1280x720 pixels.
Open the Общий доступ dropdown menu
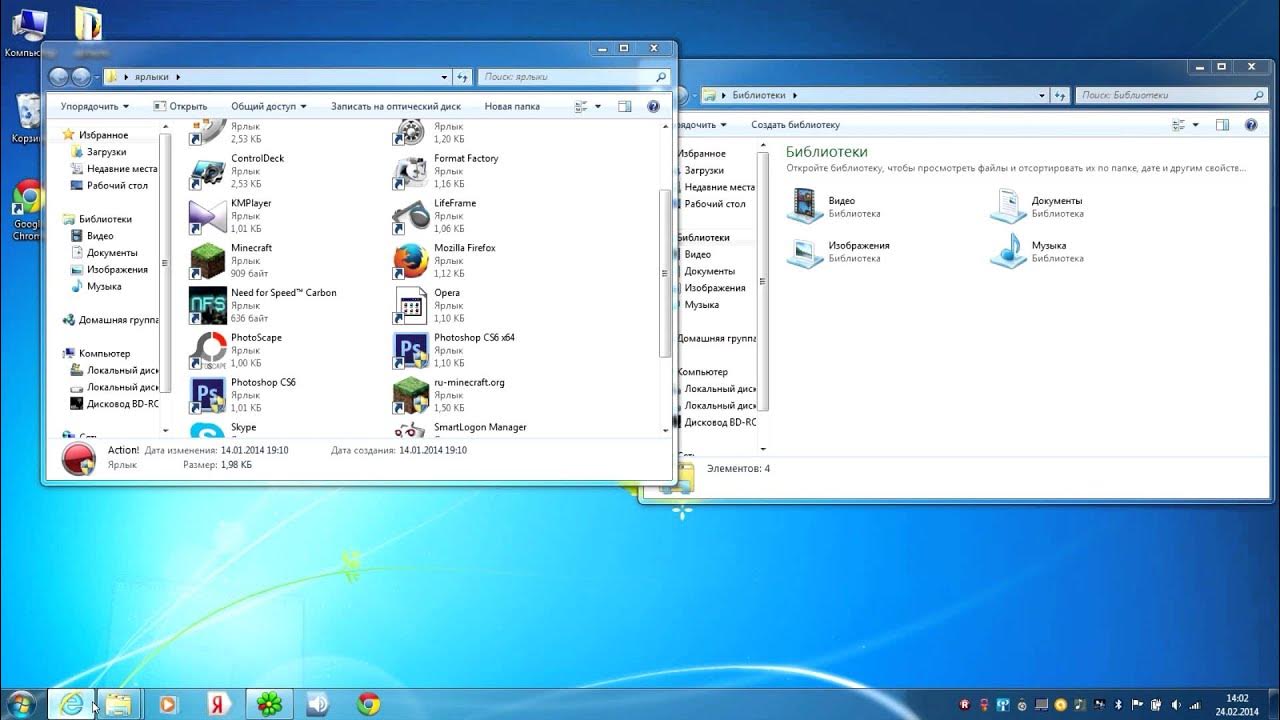click(268, 106)
